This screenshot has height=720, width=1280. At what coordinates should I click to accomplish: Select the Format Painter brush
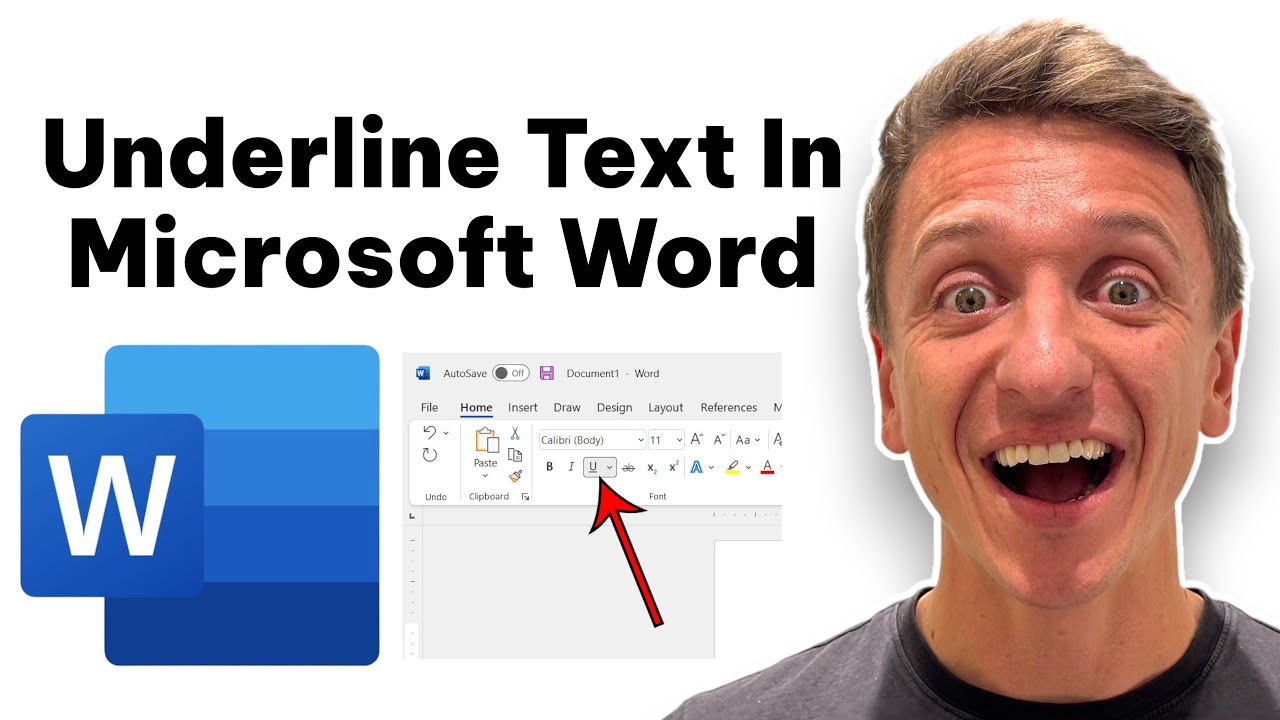coord(515,477)
